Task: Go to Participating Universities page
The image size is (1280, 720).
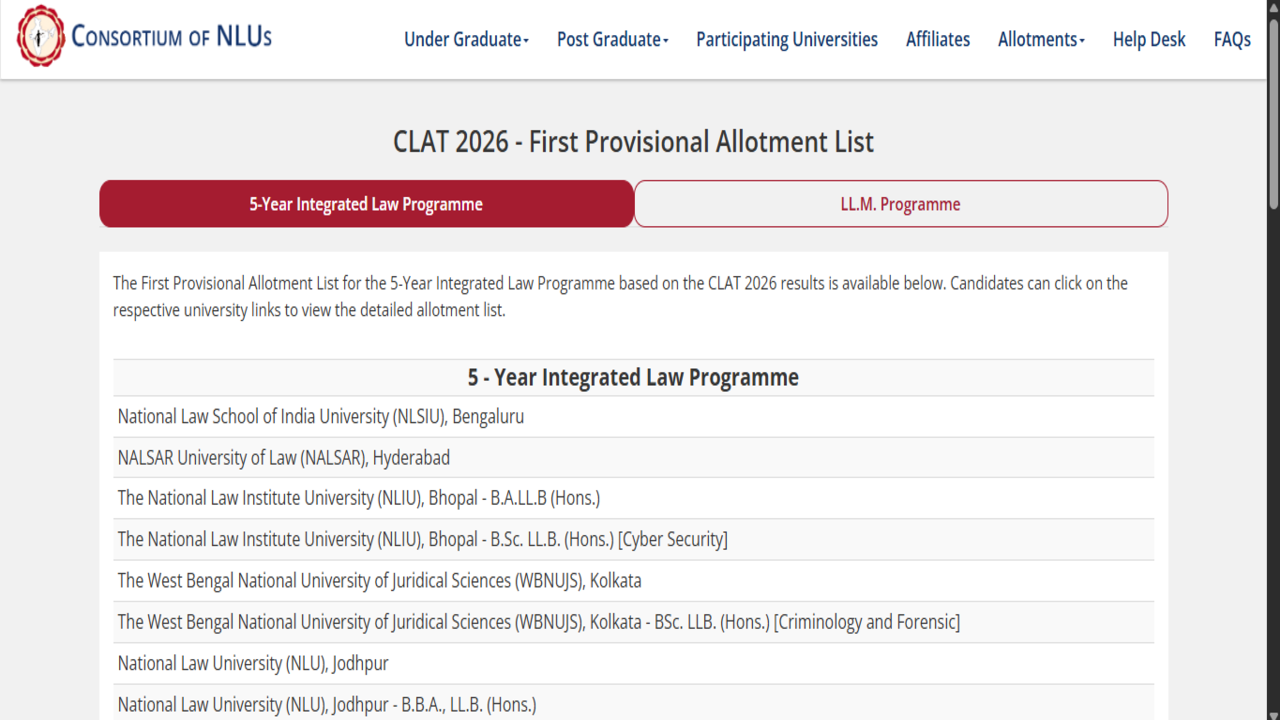Action: (x=787, y=39)
